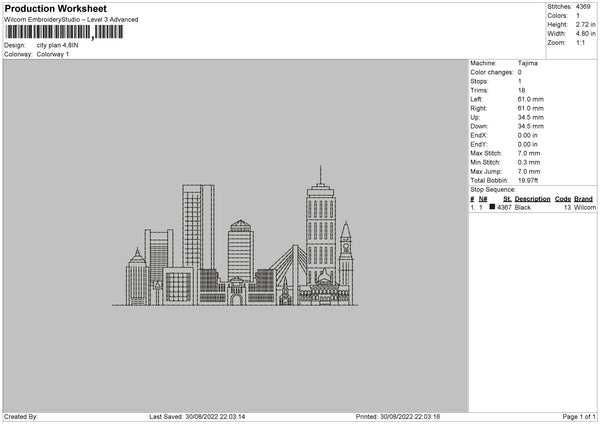
Task: Select the Production Worksheet title
Action: click(56, 8)
